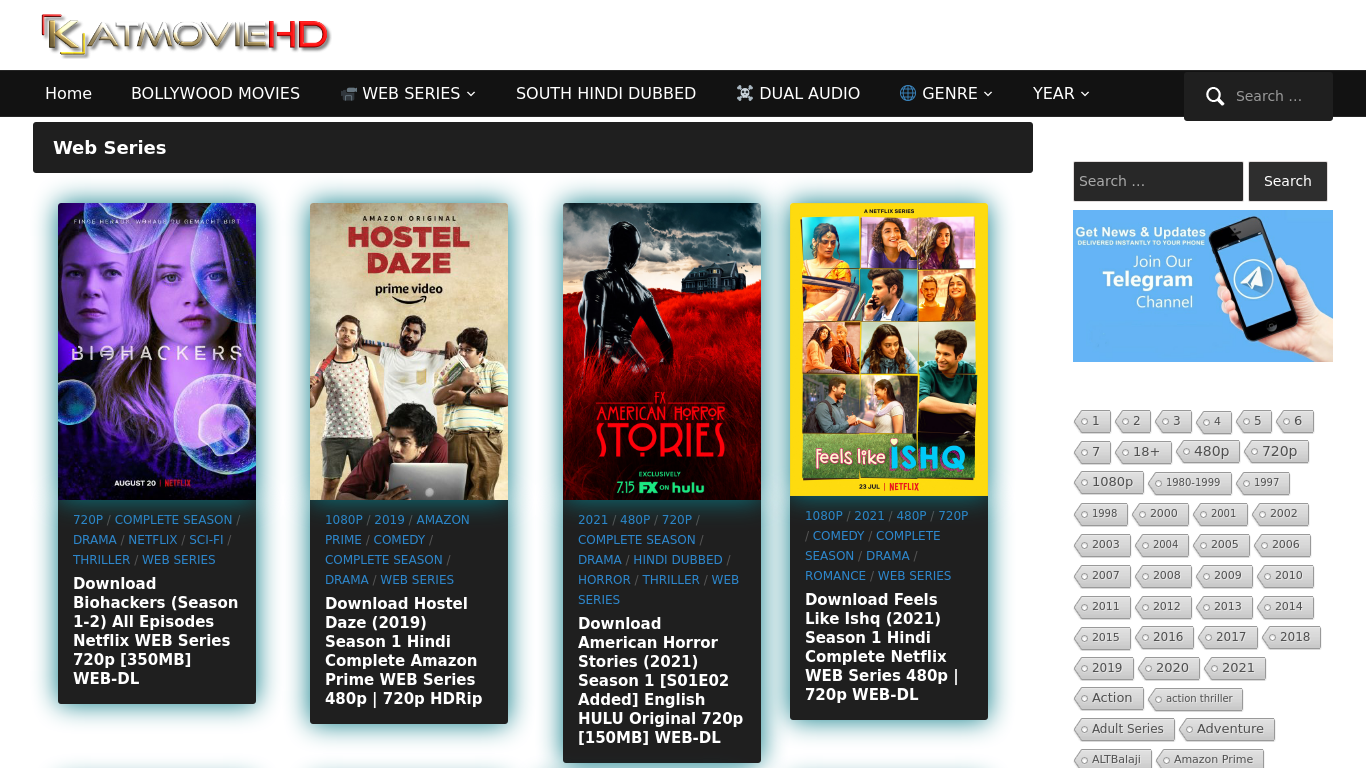Select the ALTBalaji tag
Image resolution: width=1366 pixels, height=768 pixels.
click(1113, 760)
